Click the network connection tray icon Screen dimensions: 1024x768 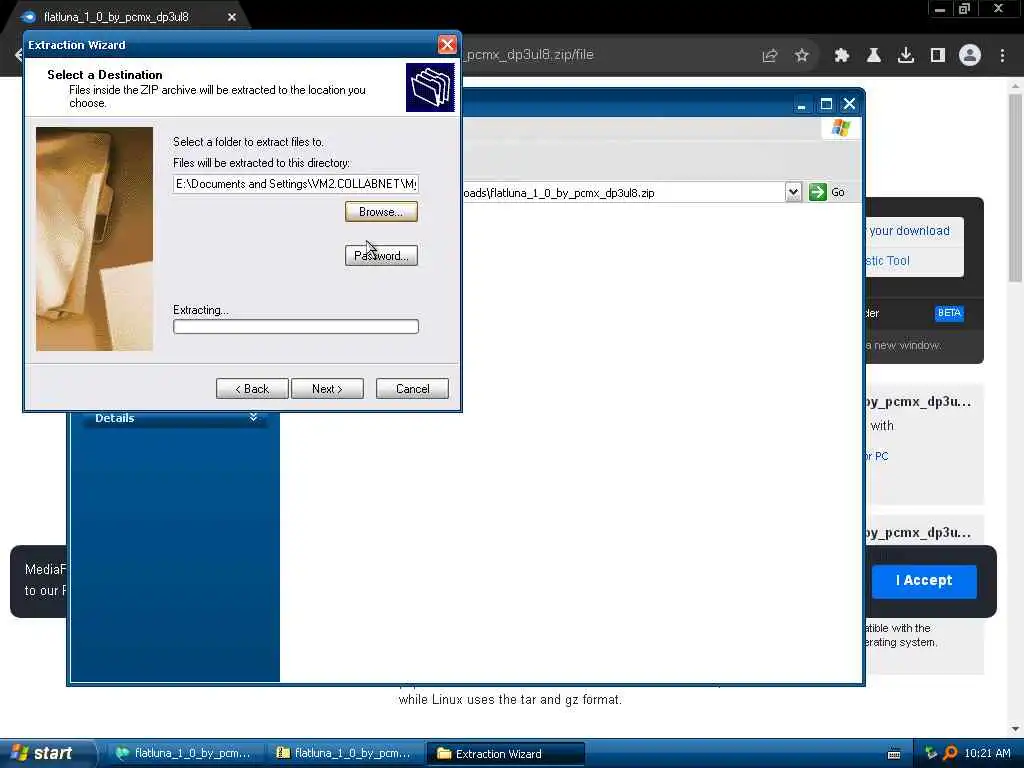click(931, 753)
